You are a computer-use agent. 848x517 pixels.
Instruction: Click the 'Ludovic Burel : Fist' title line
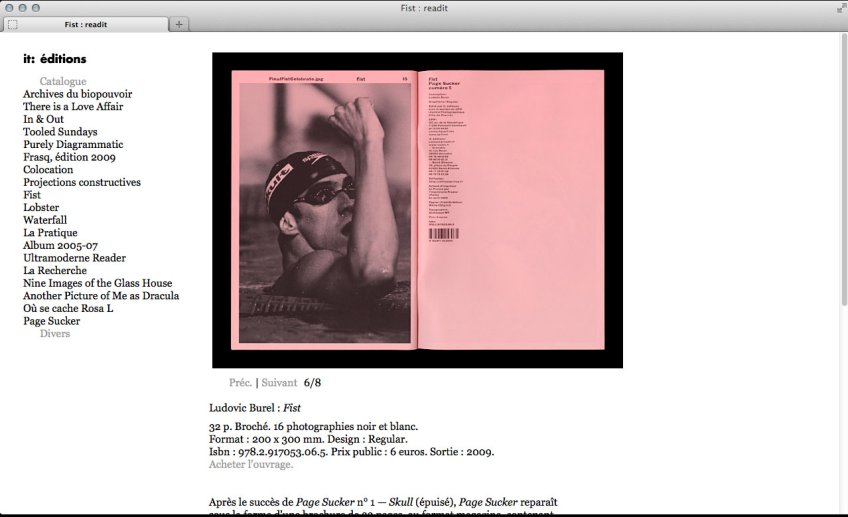tap(255, 408)
